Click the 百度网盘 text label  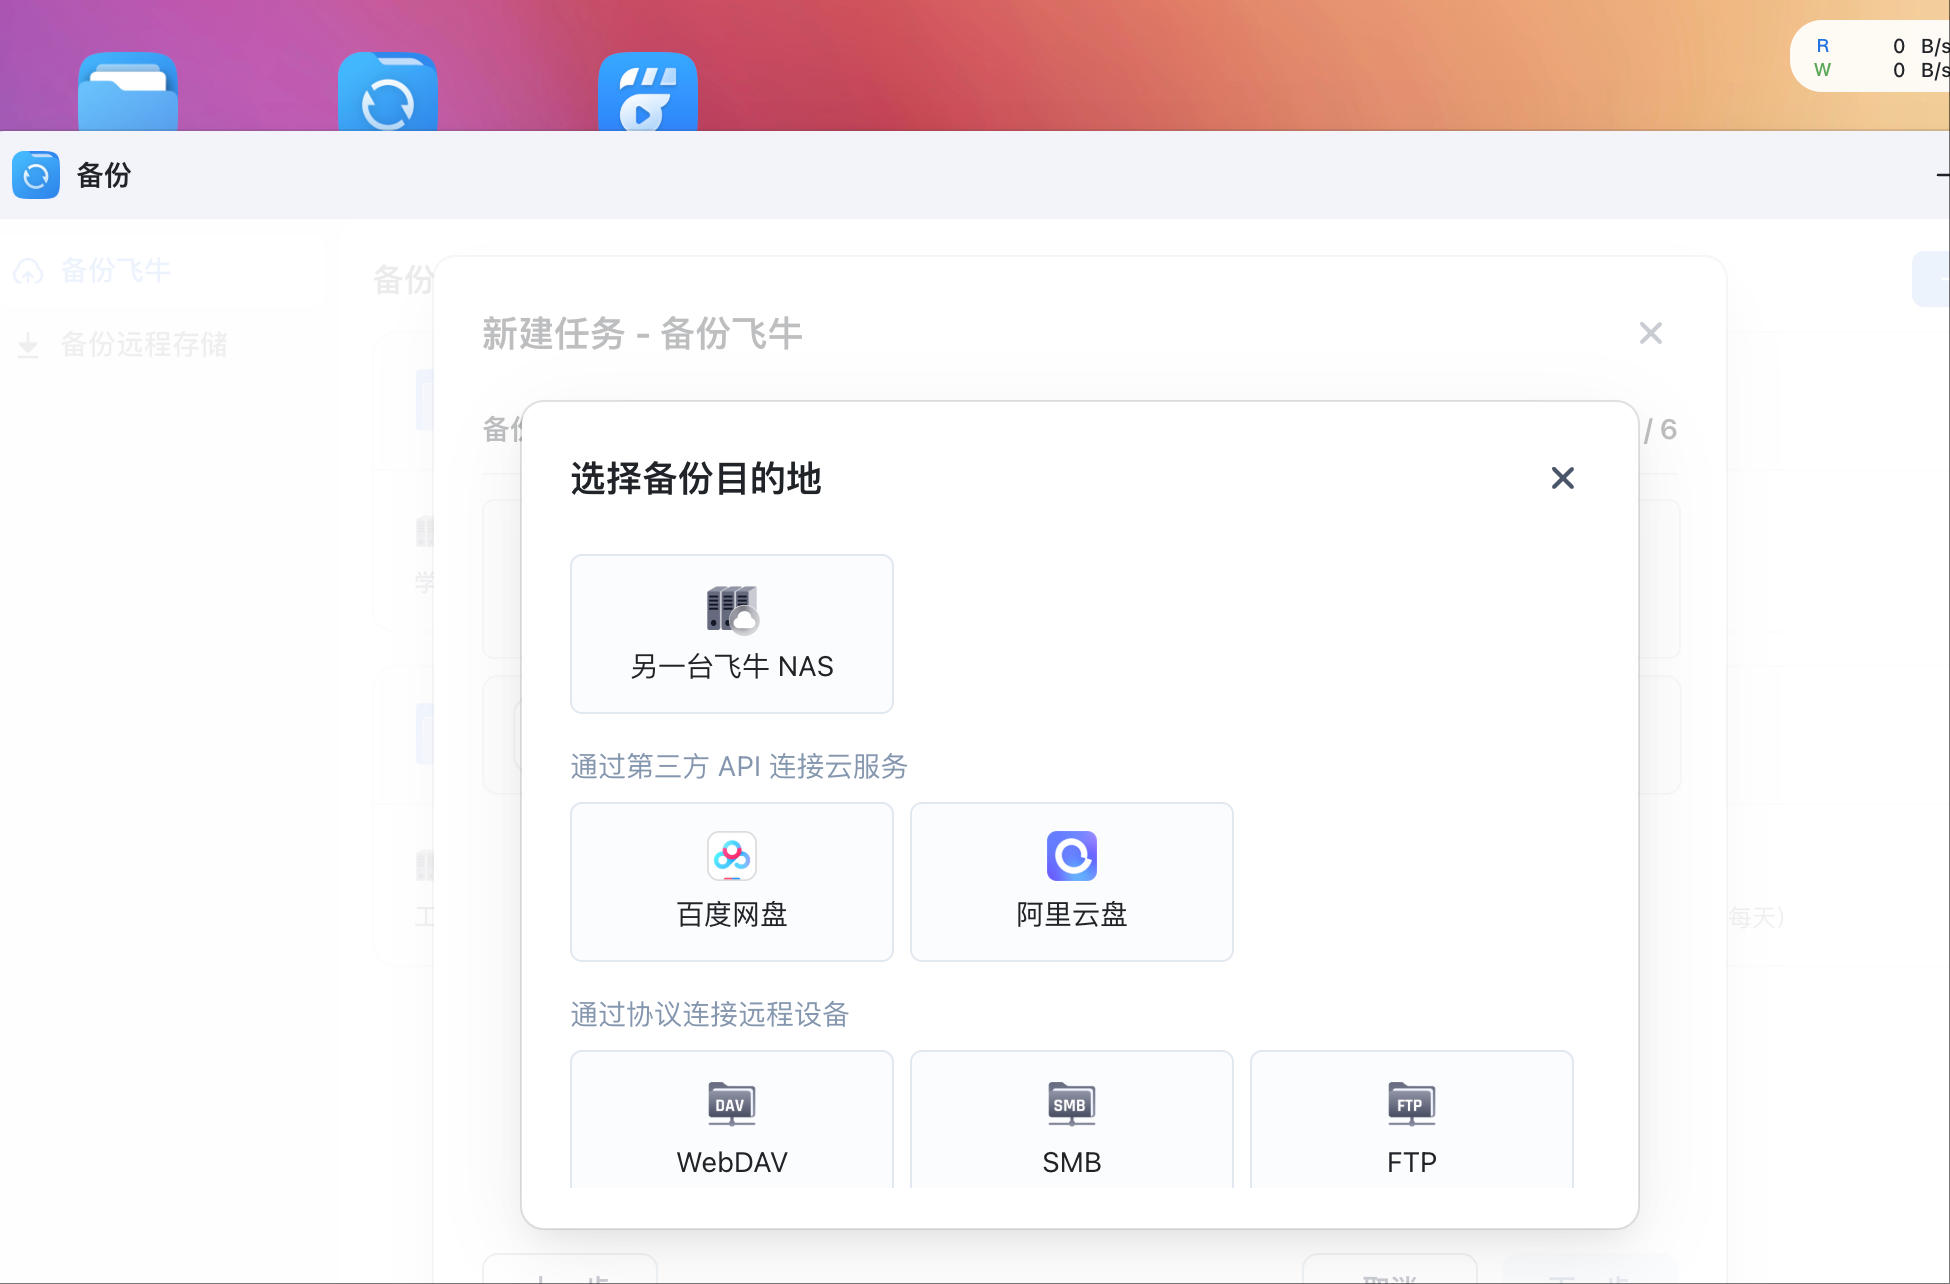click(x=731, y=914)
